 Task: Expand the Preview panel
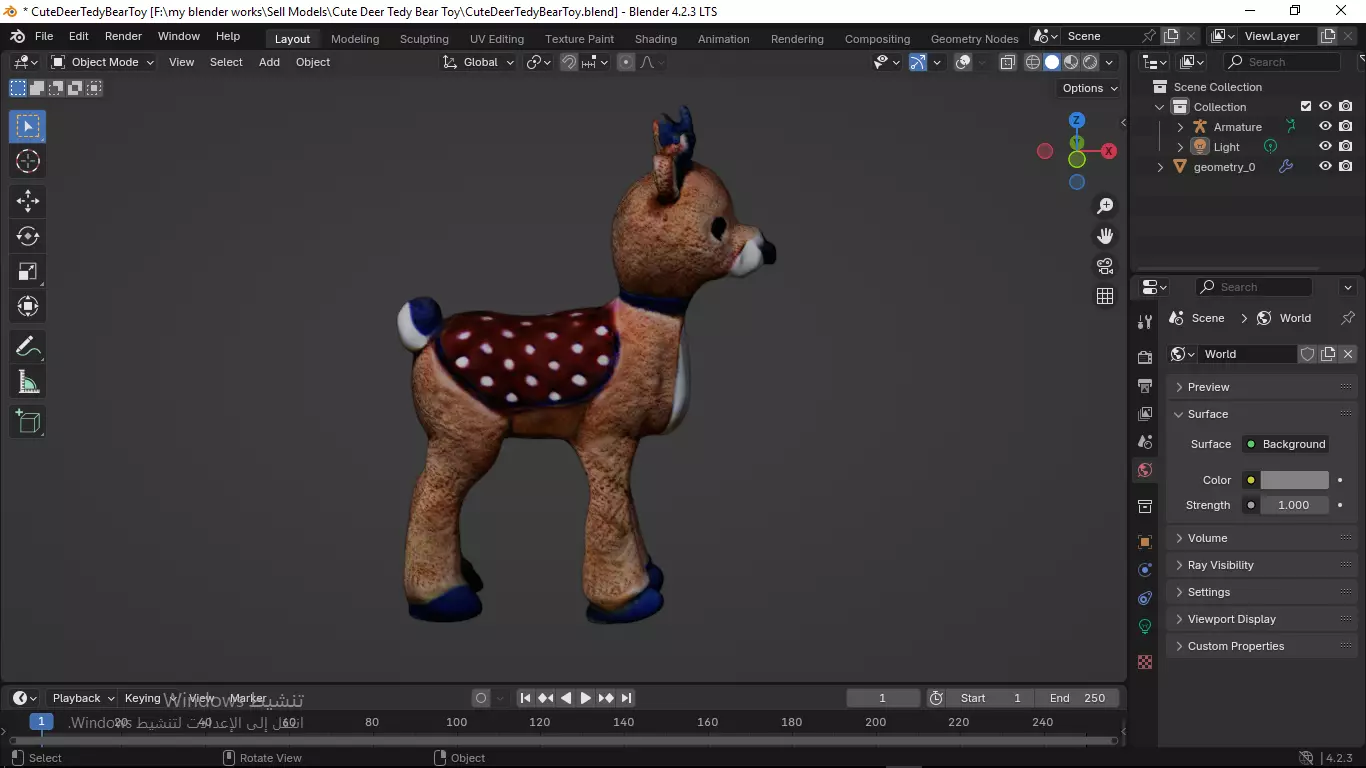pos(1262,387)
